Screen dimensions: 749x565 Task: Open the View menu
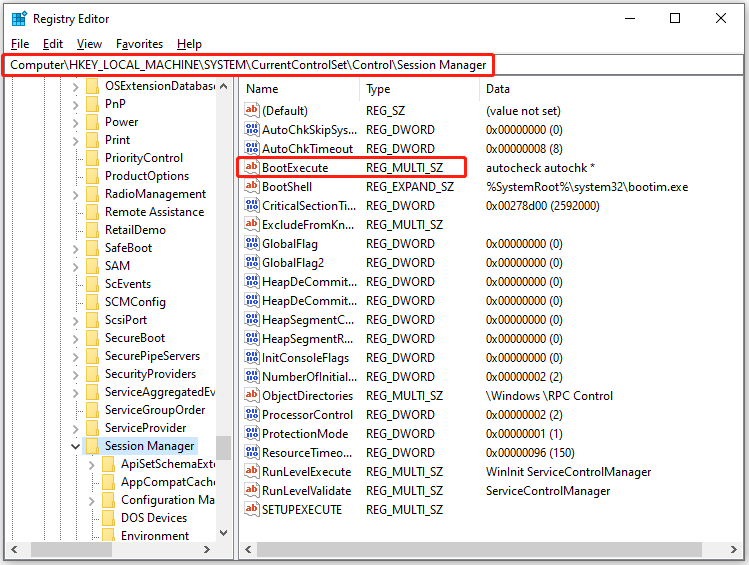(89, 44)
